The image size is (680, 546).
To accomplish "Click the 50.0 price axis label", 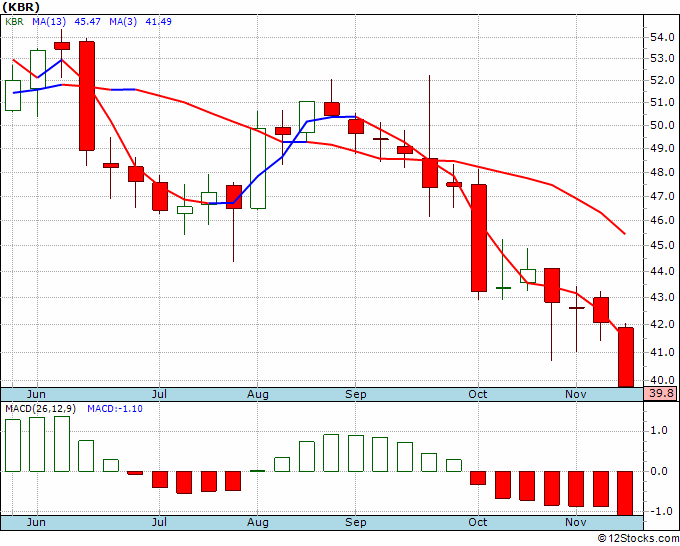I will pos(662,125).
